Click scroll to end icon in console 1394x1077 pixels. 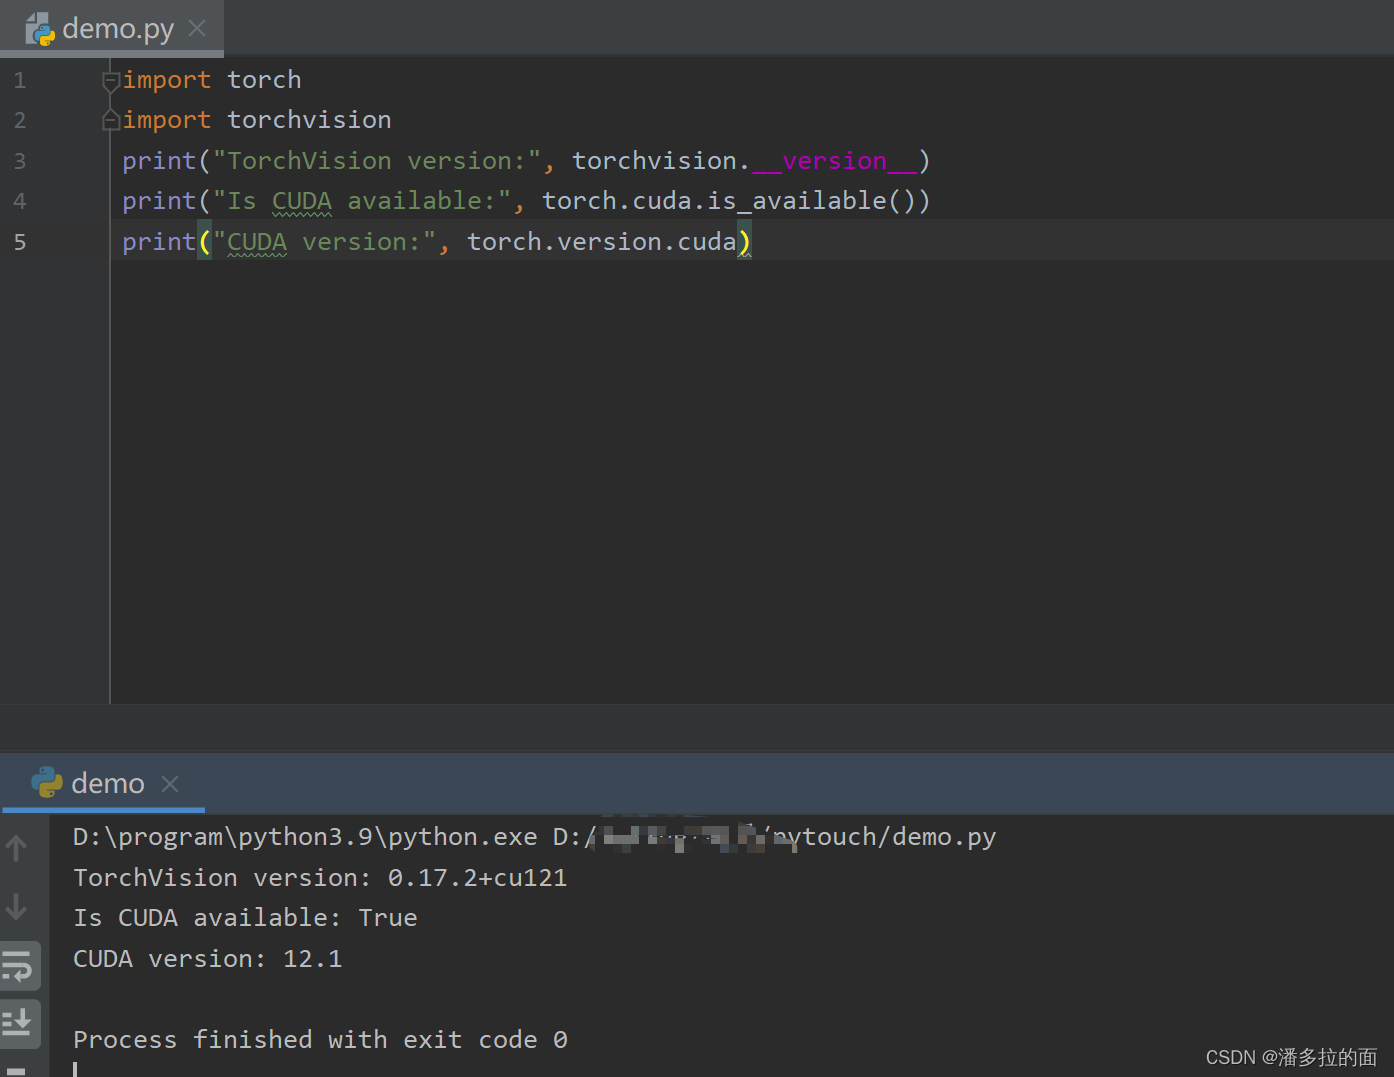(x=18, y=1023)
